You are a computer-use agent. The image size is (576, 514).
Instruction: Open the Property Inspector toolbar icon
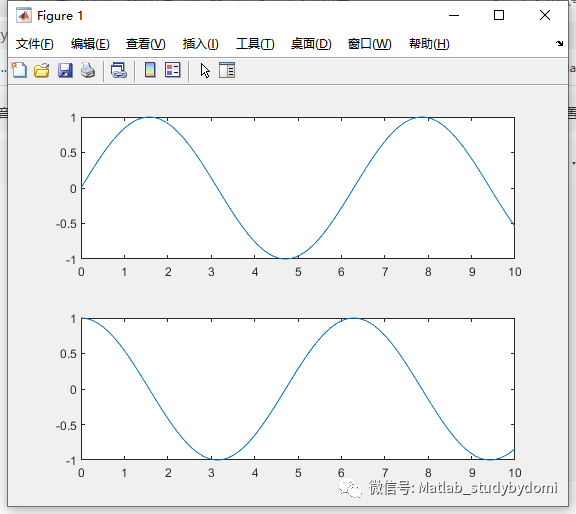[x=227, y=70]
